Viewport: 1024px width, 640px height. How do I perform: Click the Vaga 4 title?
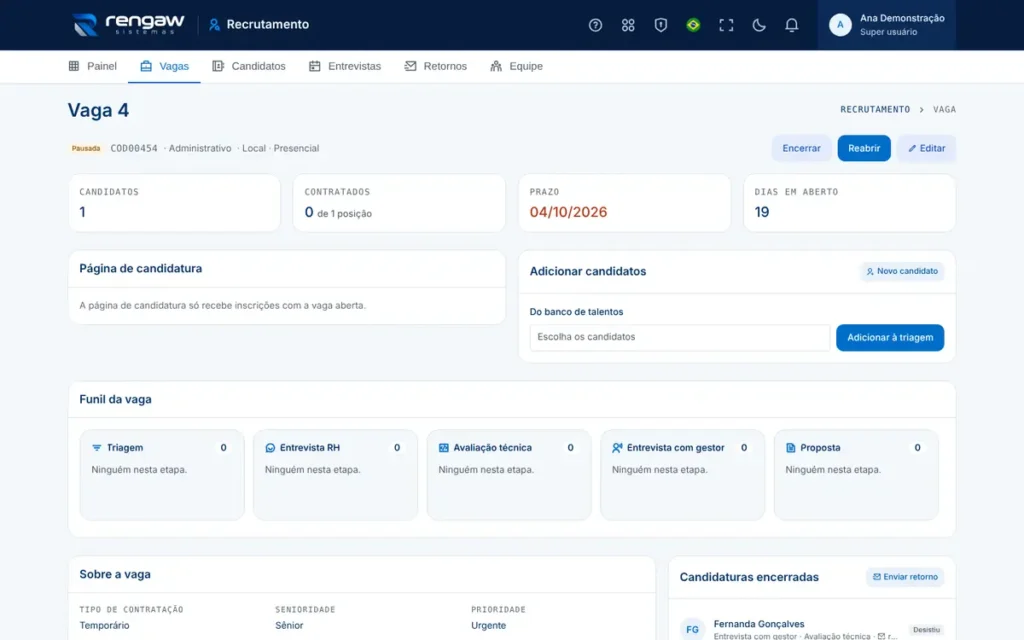[98, 110]
